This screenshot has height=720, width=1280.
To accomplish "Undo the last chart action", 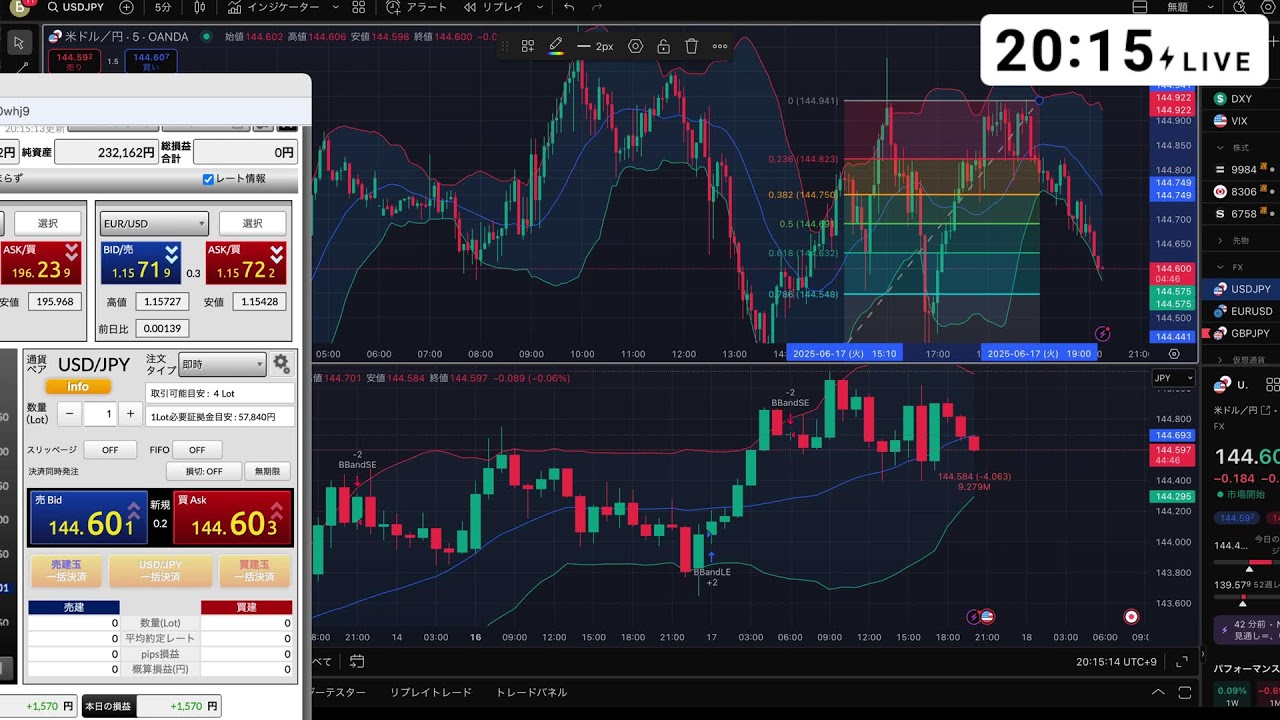I will [x=569, y=7].
